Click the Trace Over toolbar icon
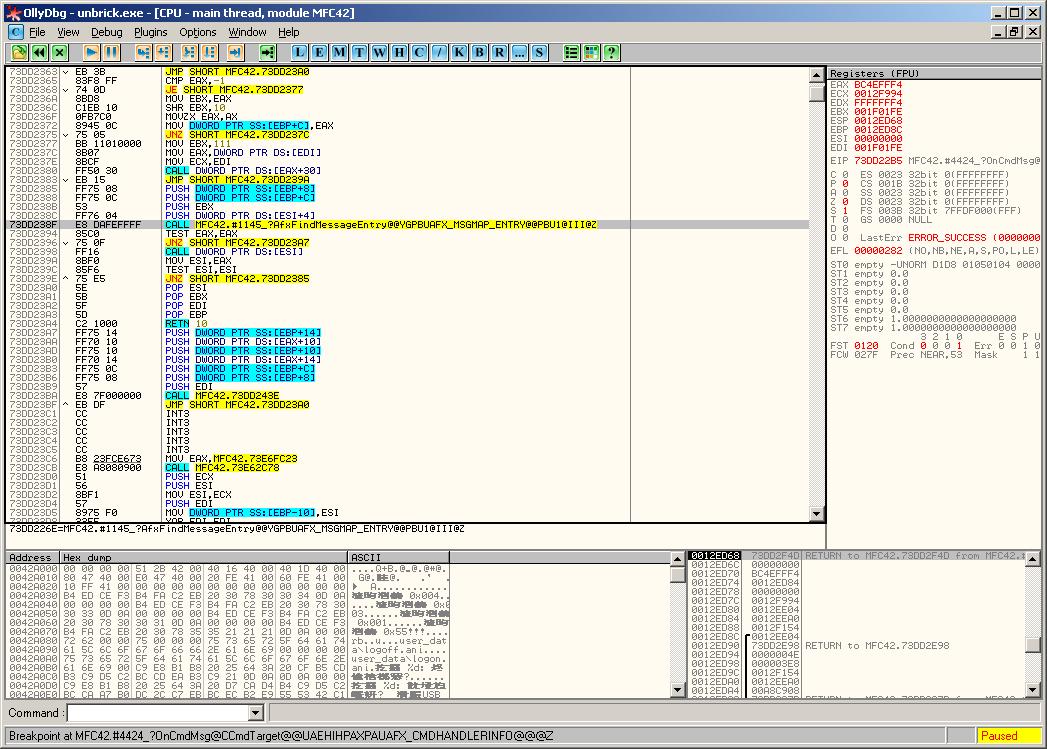 coord(210,52)
